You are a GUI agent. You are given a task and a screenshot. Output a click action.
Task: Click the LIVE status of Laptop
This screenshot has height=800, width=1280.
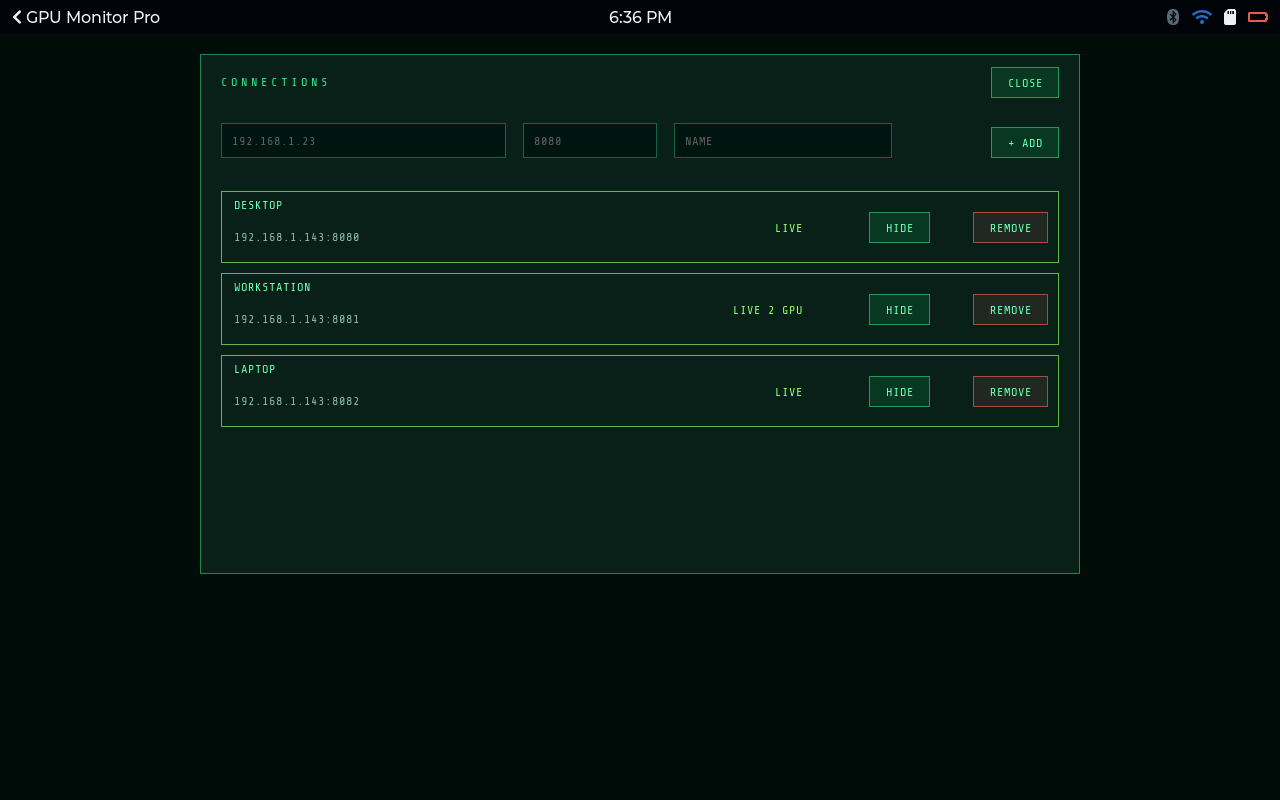(789, 393)
